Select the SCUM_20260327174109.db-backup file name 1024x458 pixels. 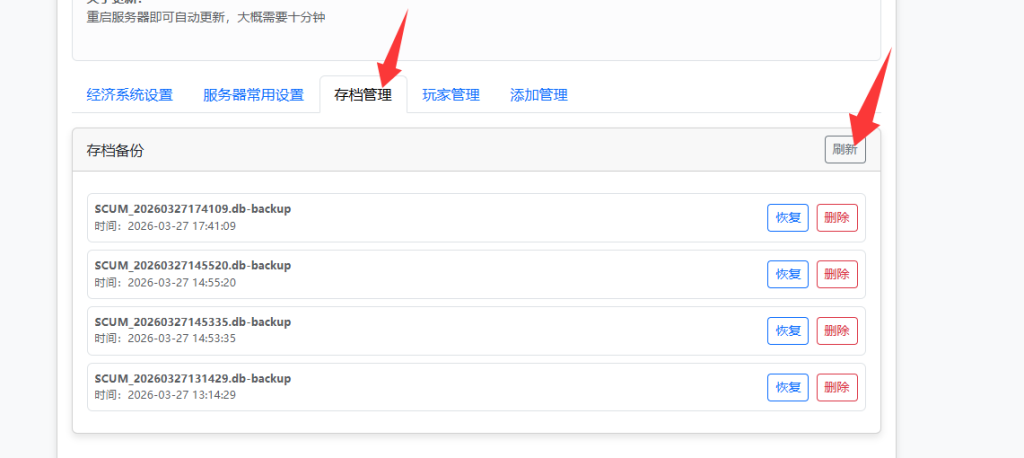[193, 209]
